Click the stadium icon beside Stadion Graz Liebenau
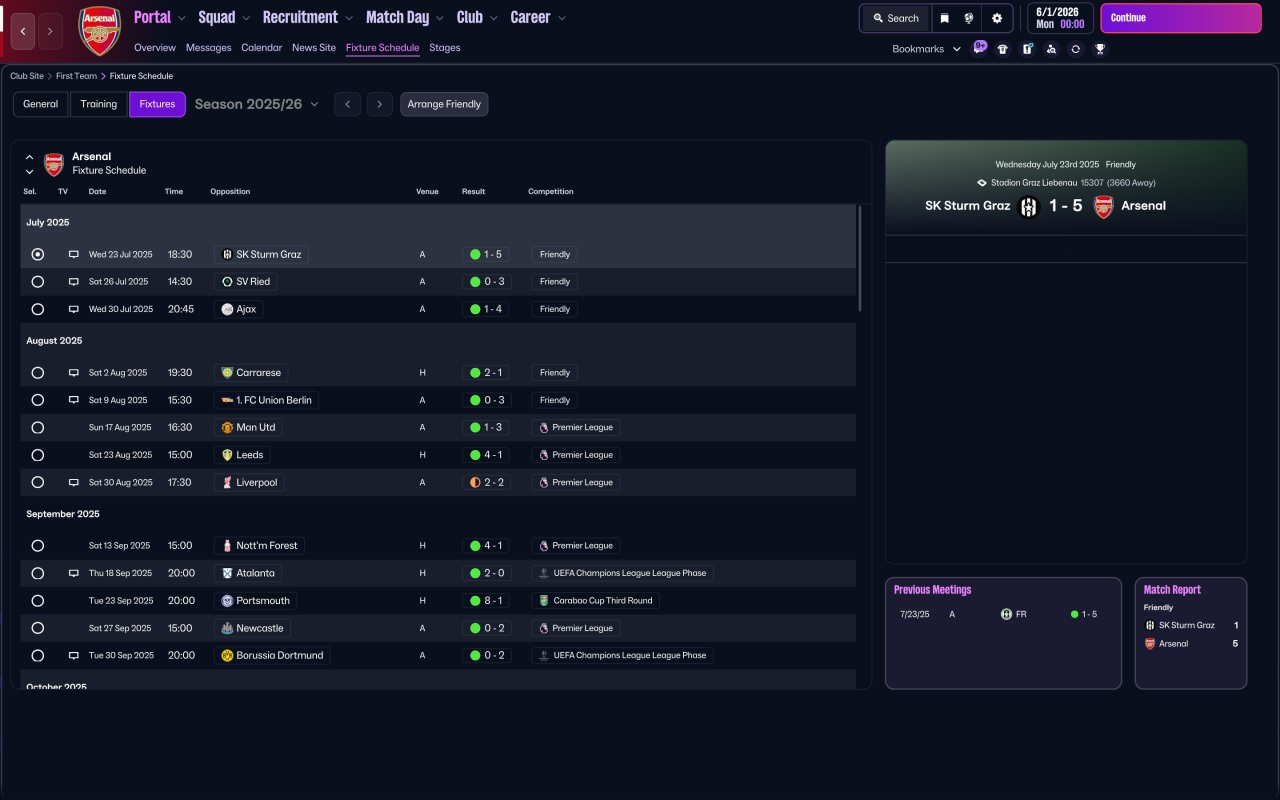 (x=982, y=183)
